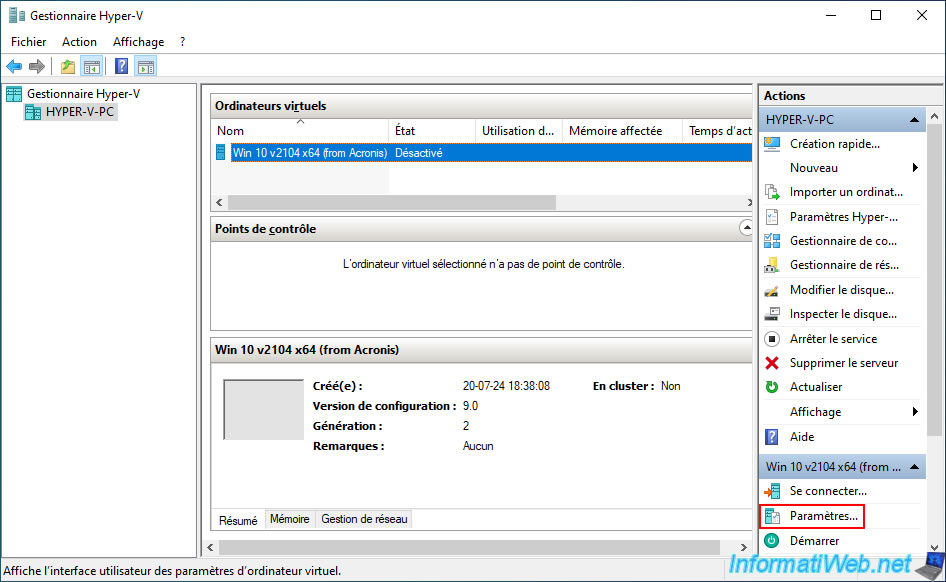Viewport: 946px width, 582px height.
Task: Click the Modifier le disque icon
Action: click(x=772, y=290)
